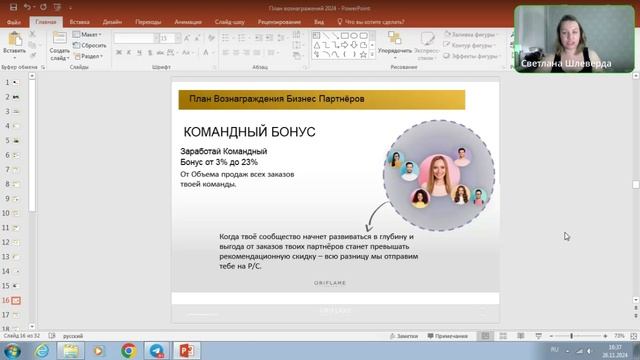The width and height of the screenshot is (640, 360).
Task: Switch to normal view in status bar
Action: pyautogui.click(x=485, y=336)
